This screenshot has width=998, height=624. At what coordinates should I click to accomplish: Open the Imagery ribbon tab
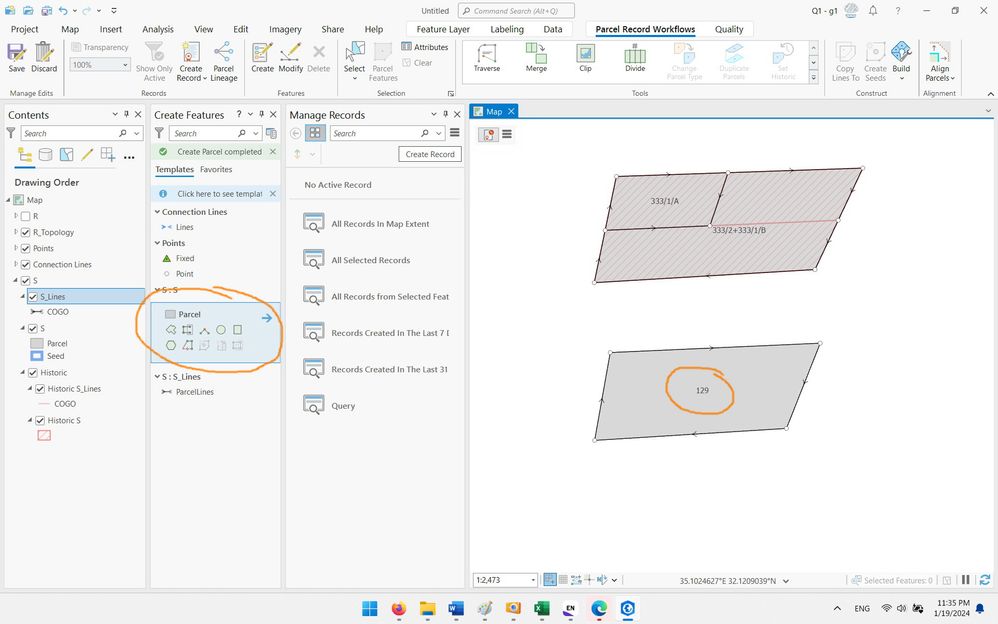point(285,29)
